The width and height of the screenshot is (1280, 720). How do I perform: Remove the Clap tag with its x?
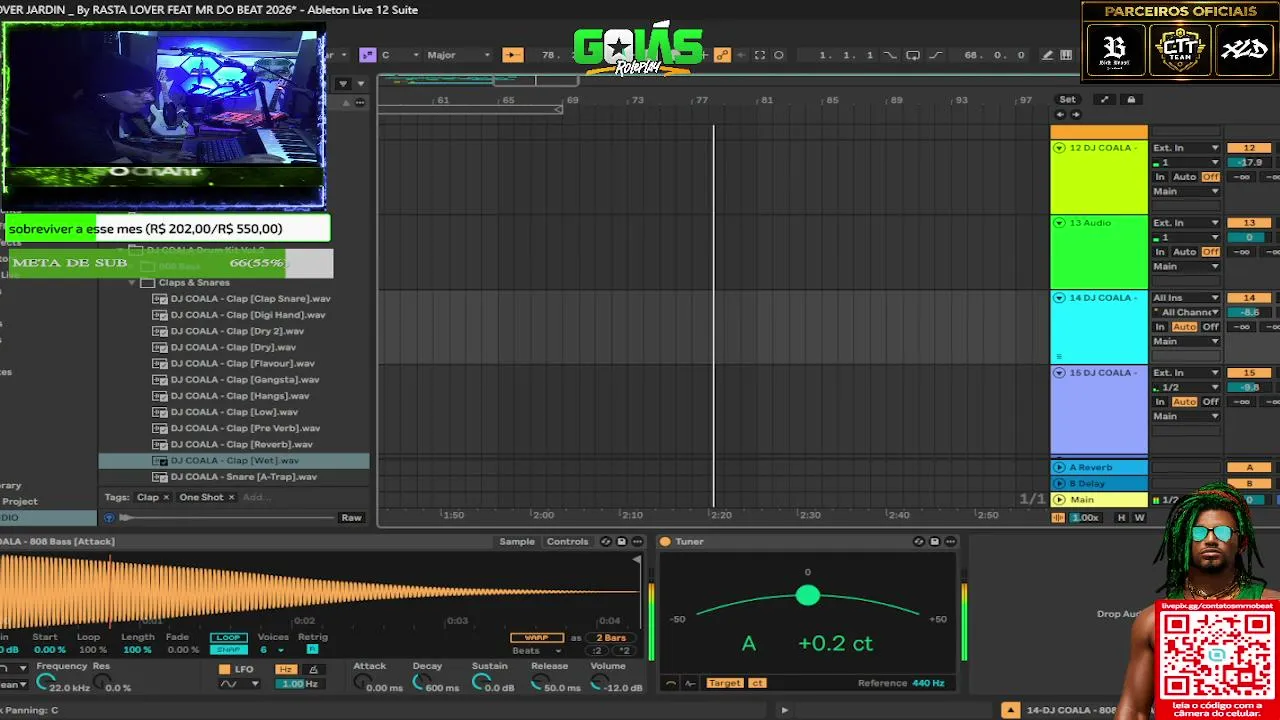click(x=167, y=497)
